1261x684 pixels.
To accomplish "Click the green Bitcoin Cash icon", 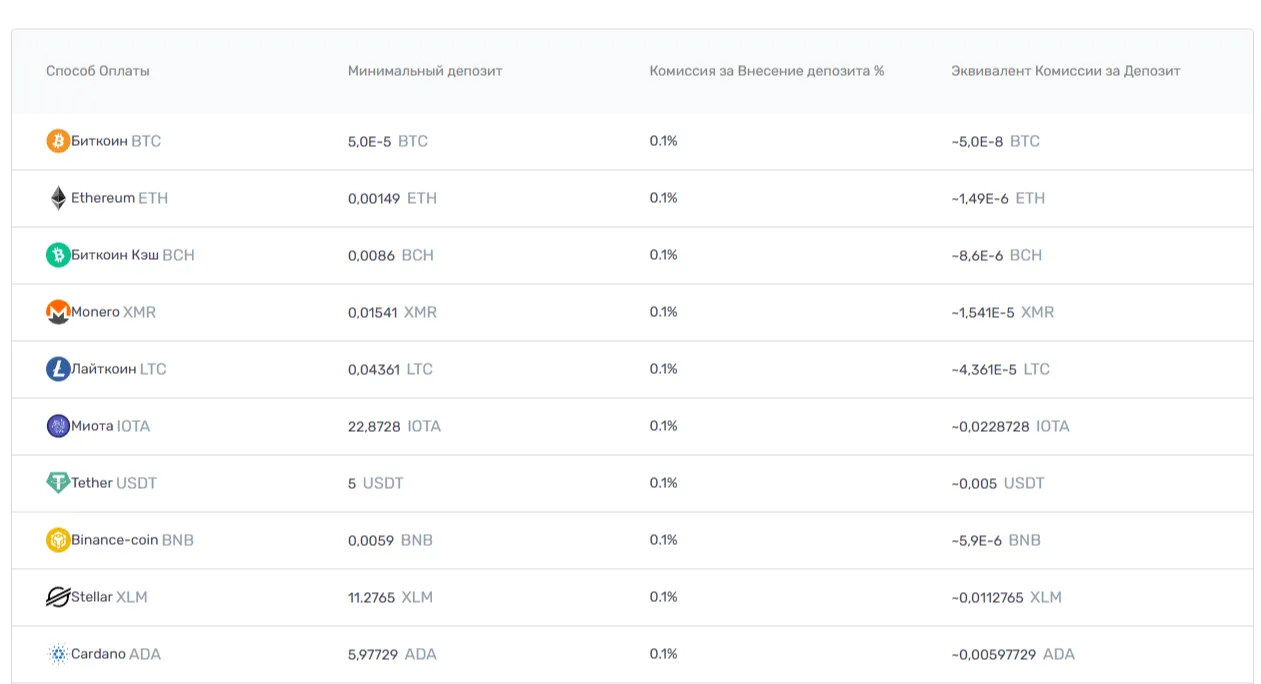I will point(58,255).
